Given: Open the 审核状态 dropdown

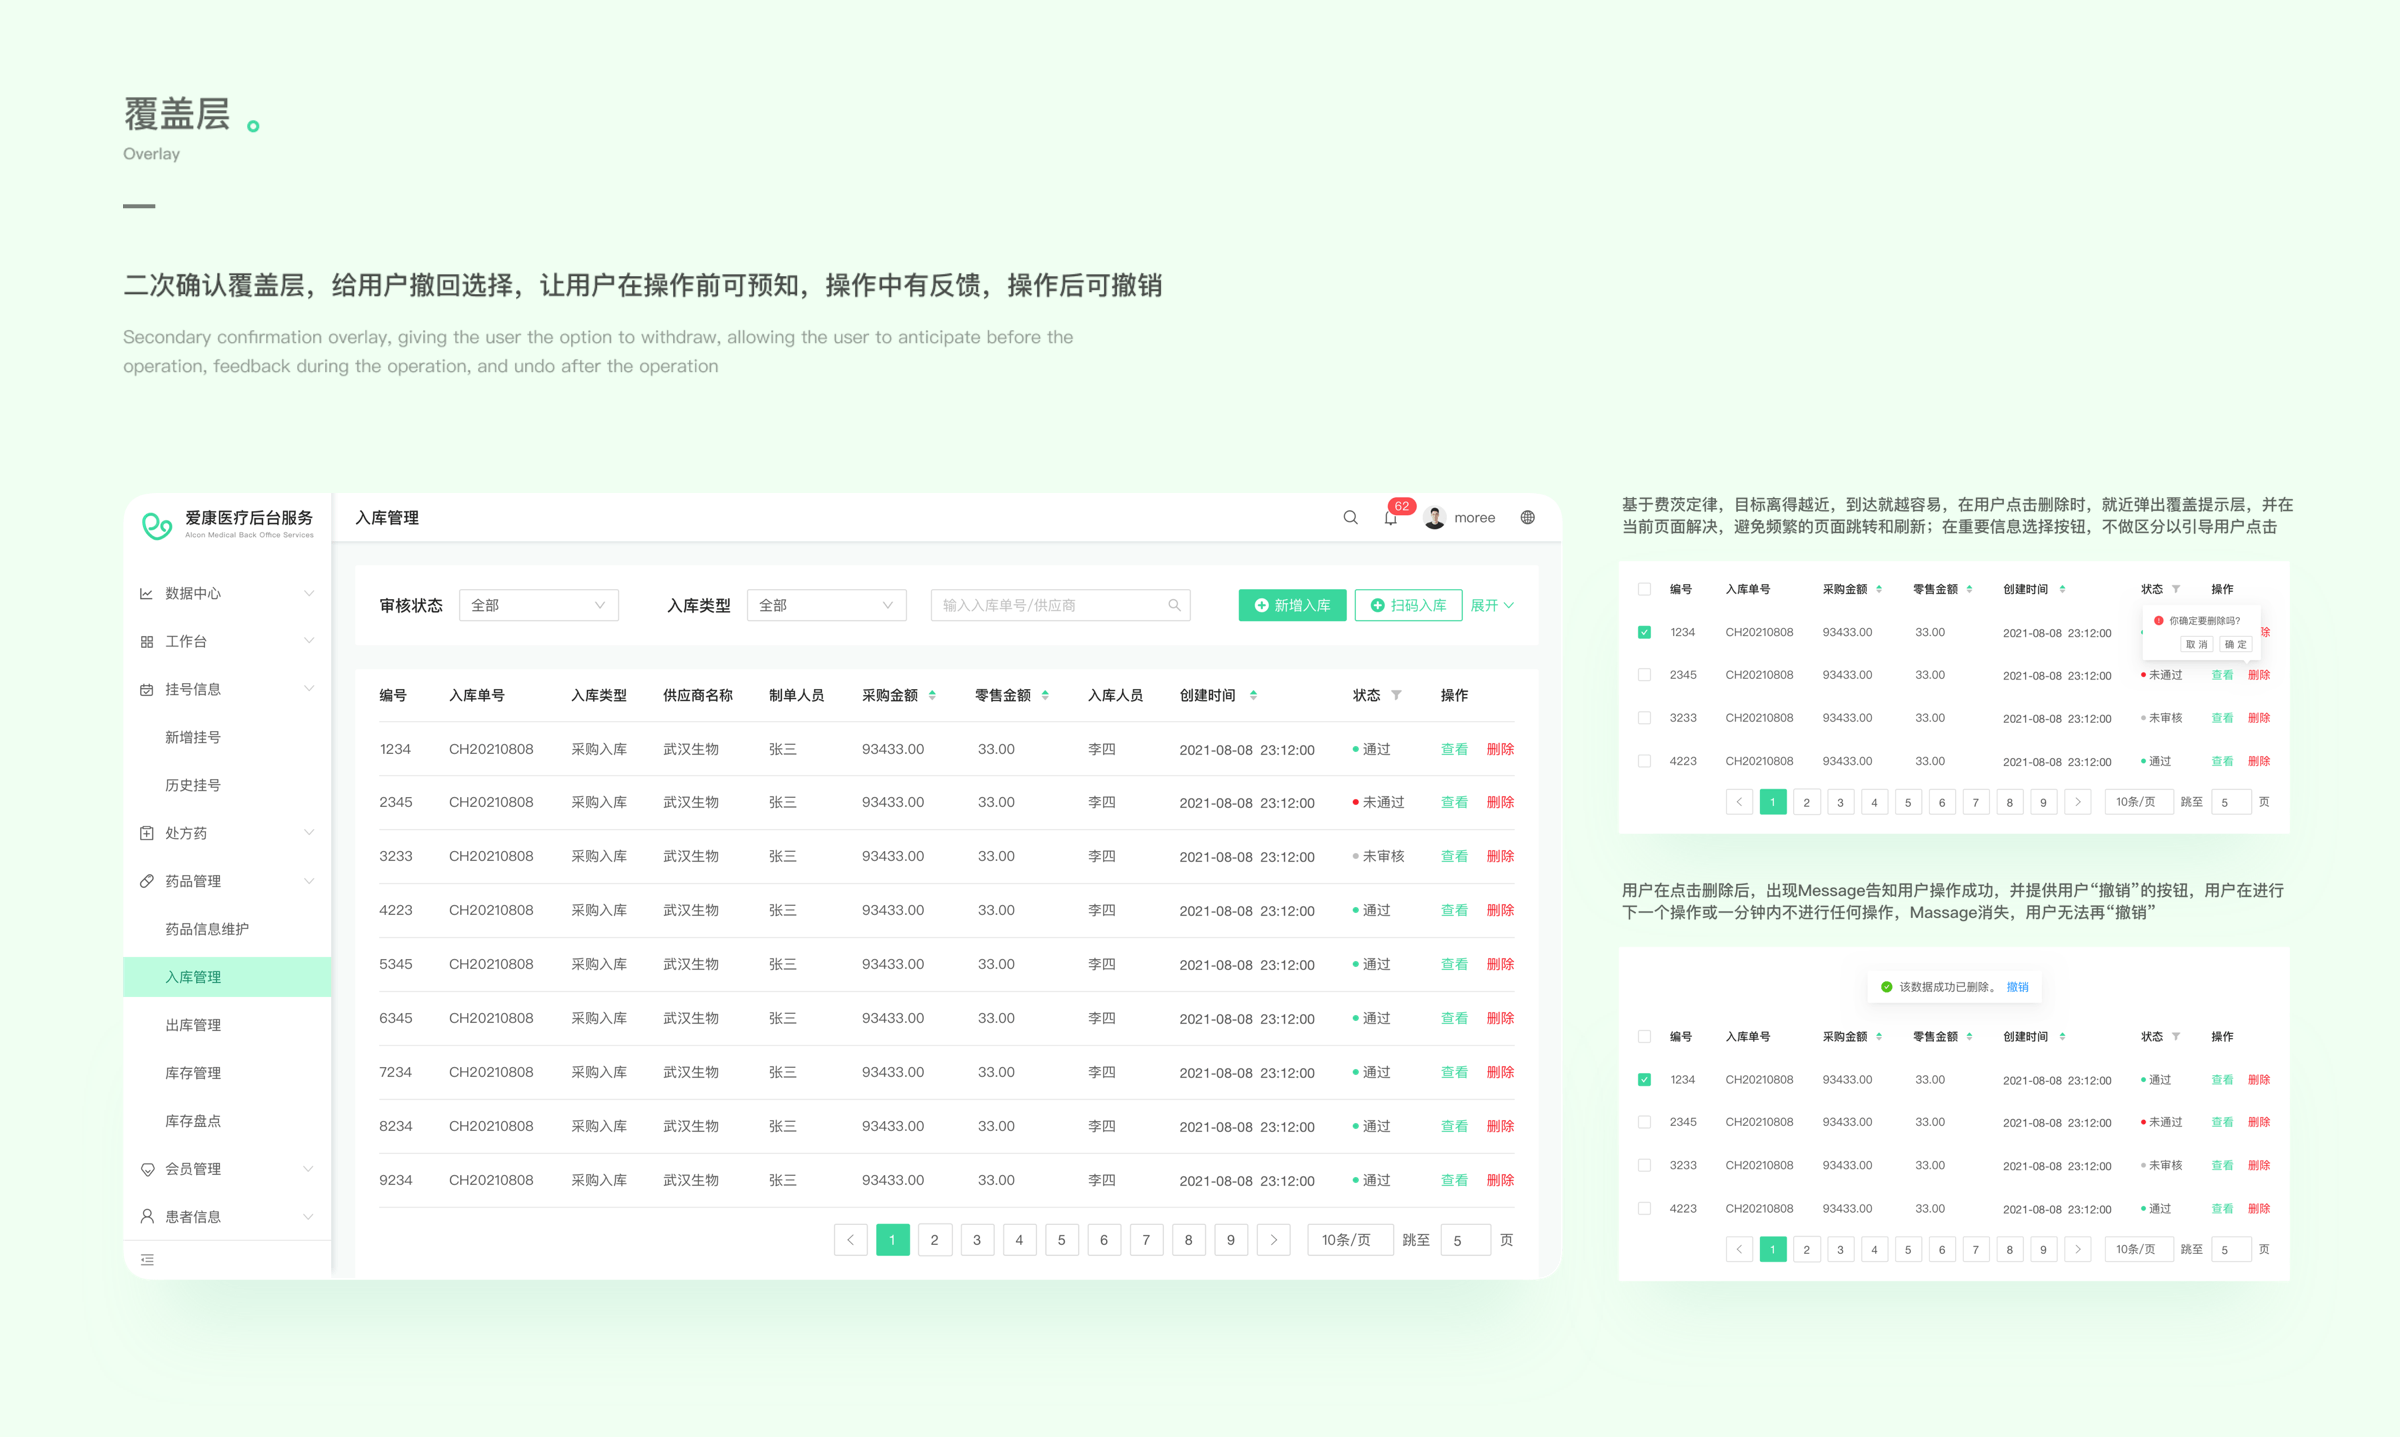Looking at the screenshot, I should pyautogui.click(x=538, y=605).
